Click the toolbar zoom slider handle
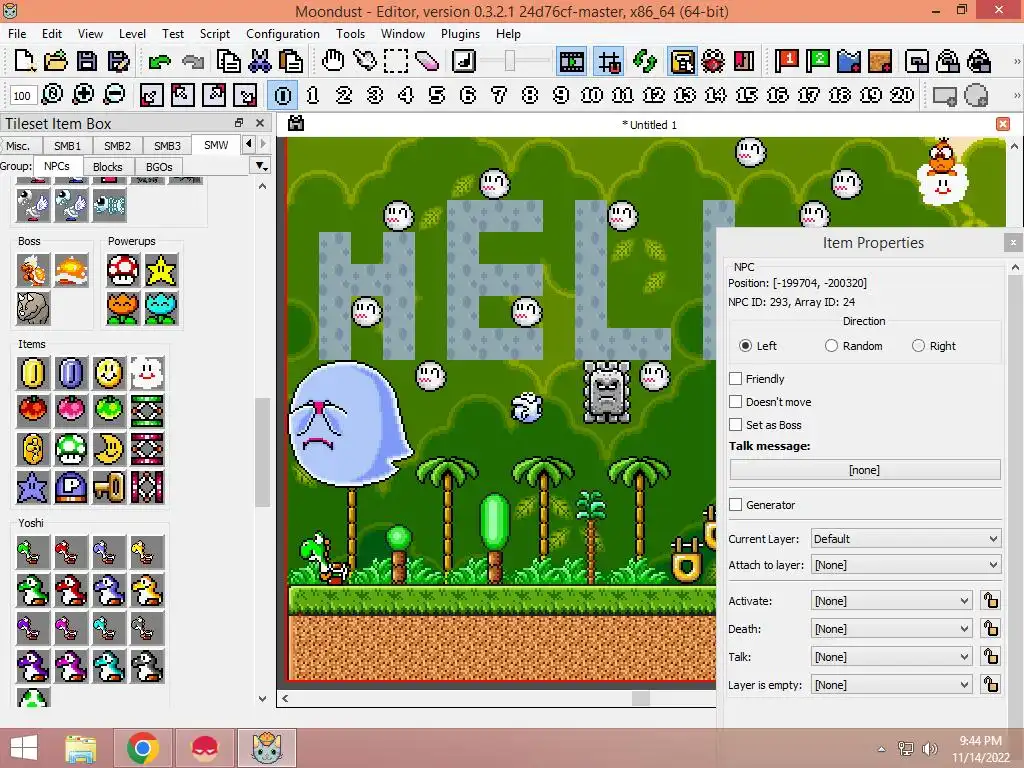The width and height of the screenshot is (1024, 768). pyautogui.click(x=509, y=61)
